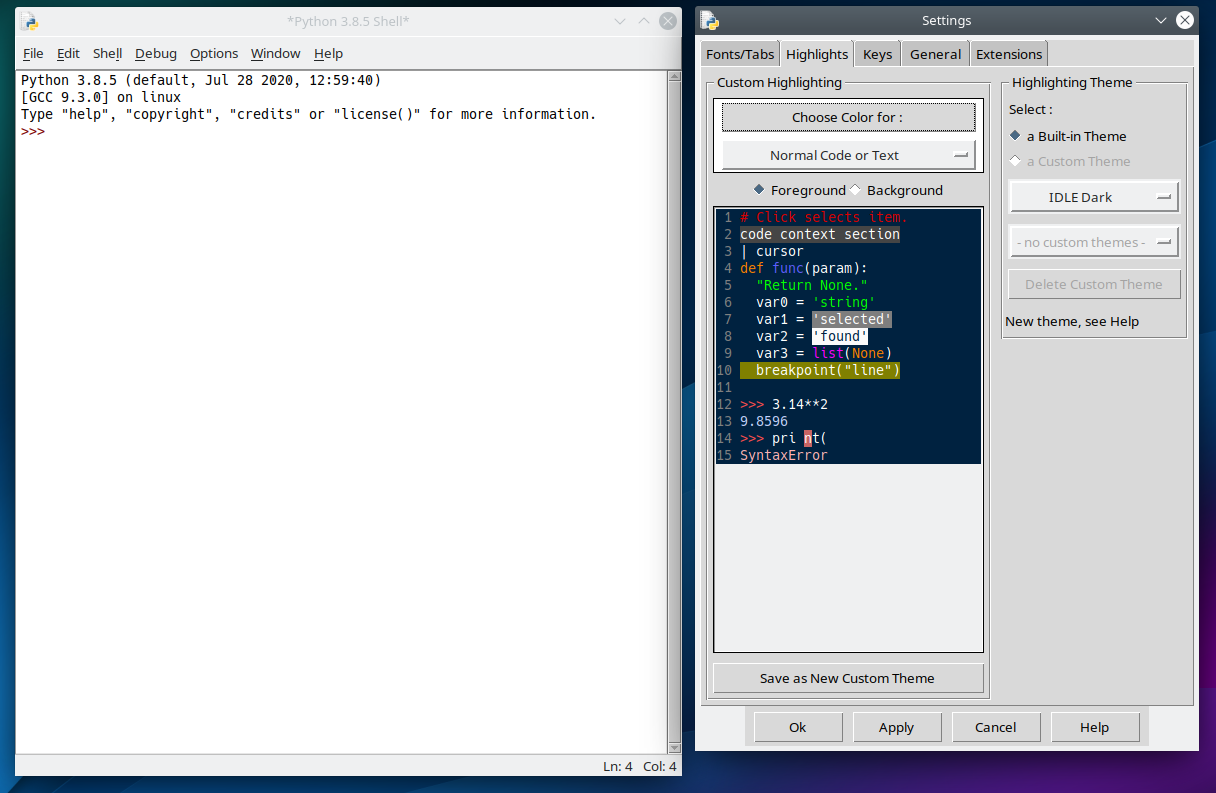Viewport: 1216px width, 793px height.
Task: Click the Col: 4 status indicator
Action: (x=660, y=766)
